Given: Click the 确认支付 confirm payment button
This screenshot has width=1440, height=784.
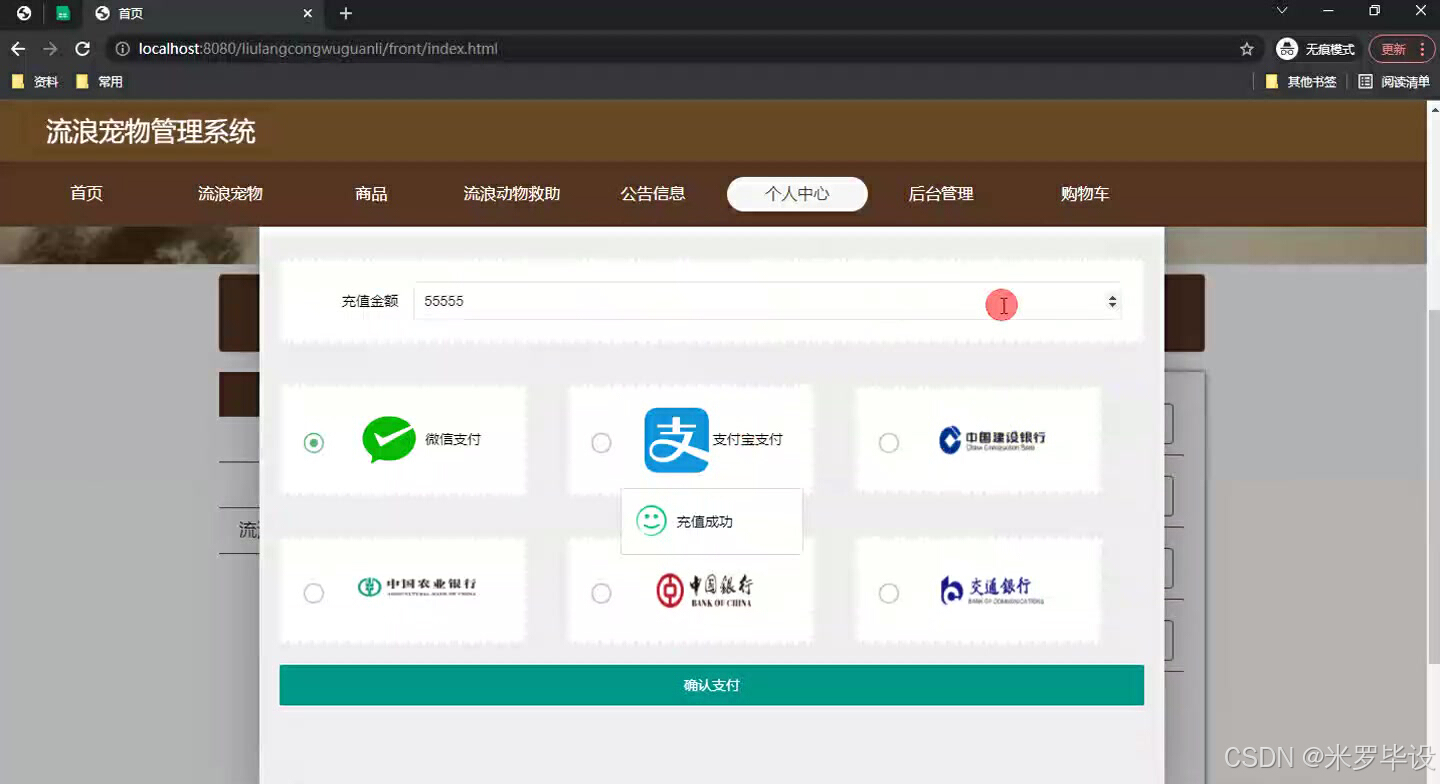Looking at the screenshot, I should (711, 685).
